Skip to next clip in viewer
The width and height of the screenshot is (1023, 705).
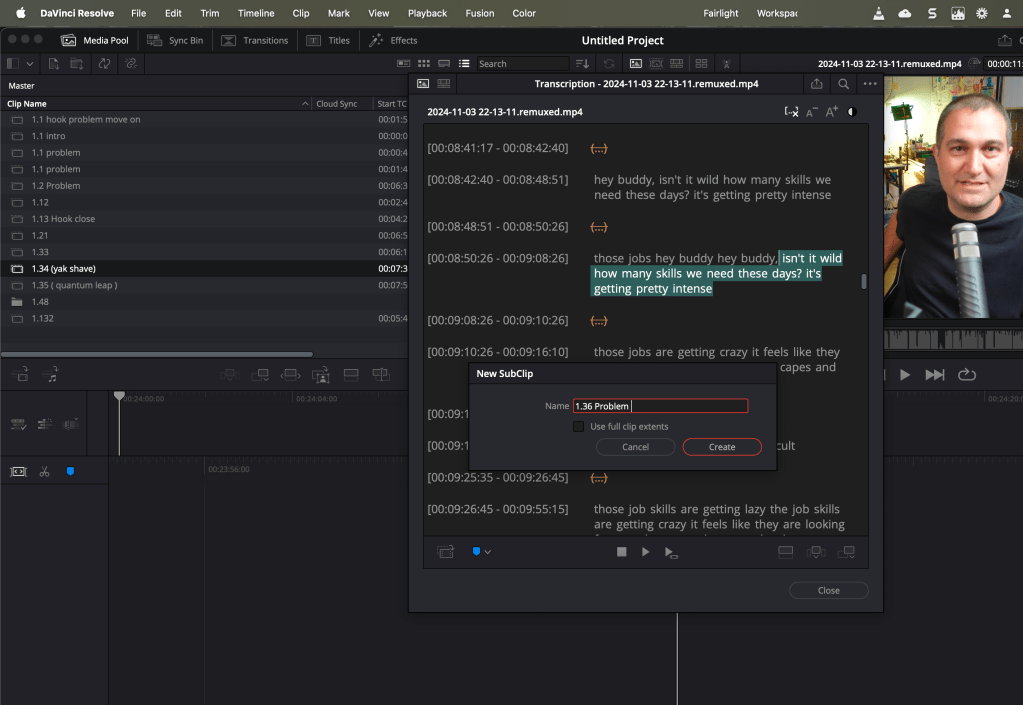tap(934, 374)
